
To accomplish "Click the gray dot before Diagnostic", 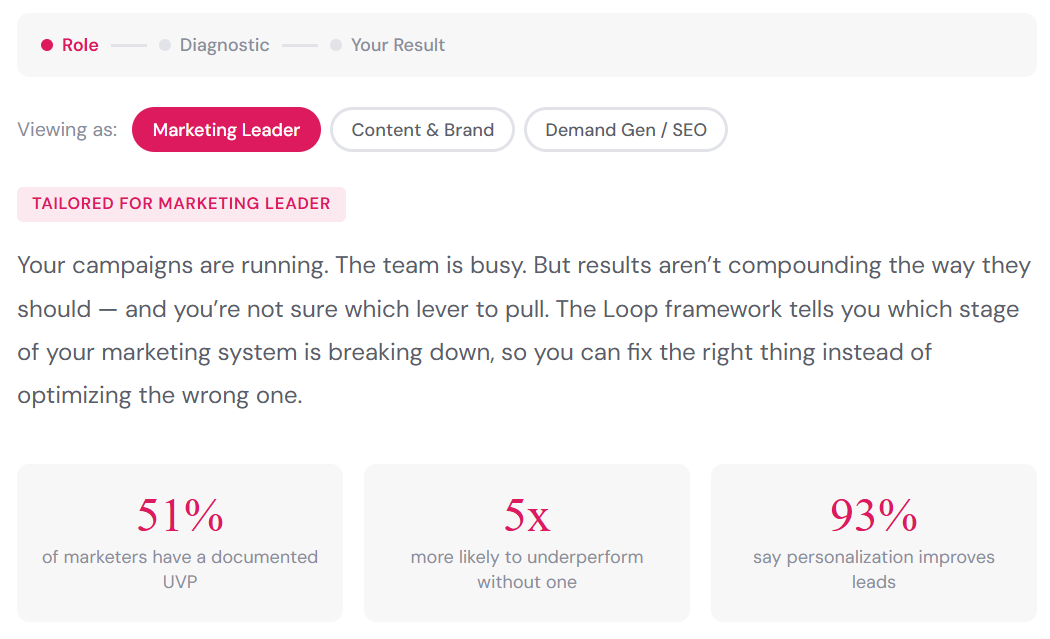I will [x=165, y=45].
